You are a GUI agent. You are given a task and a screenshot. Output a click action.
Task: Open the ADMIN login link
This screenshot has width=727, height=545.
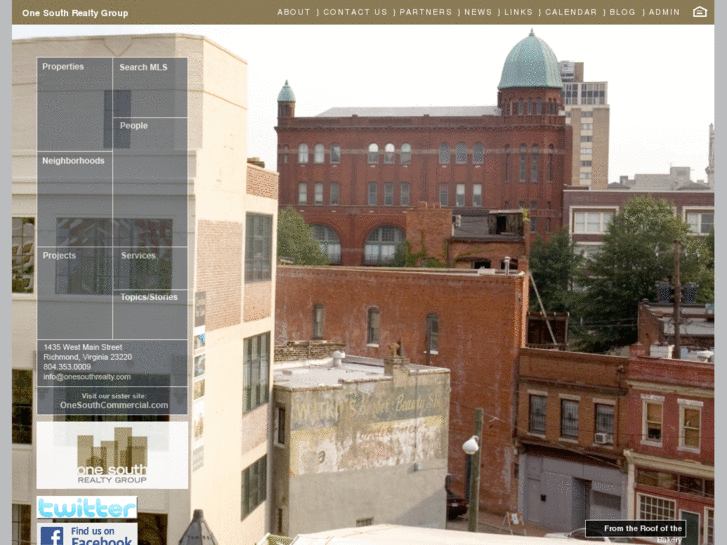point(664,12)
